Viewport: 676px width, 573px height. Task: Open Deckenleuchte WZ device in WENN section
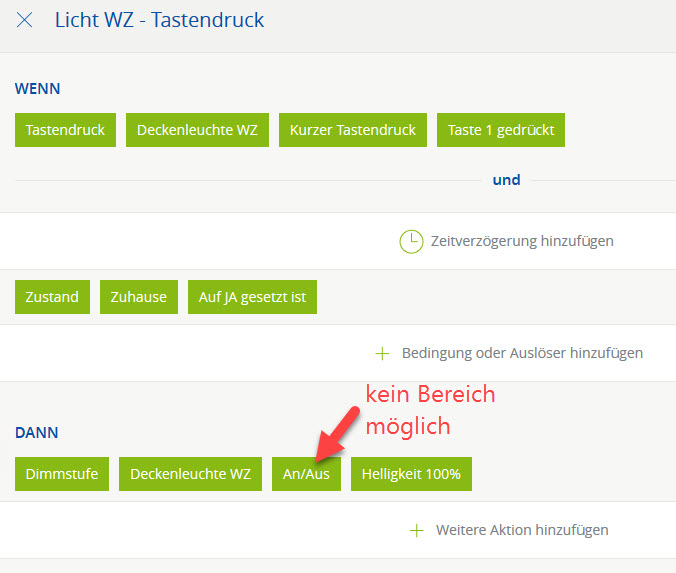pyautogui.click(x=197, y=130)
